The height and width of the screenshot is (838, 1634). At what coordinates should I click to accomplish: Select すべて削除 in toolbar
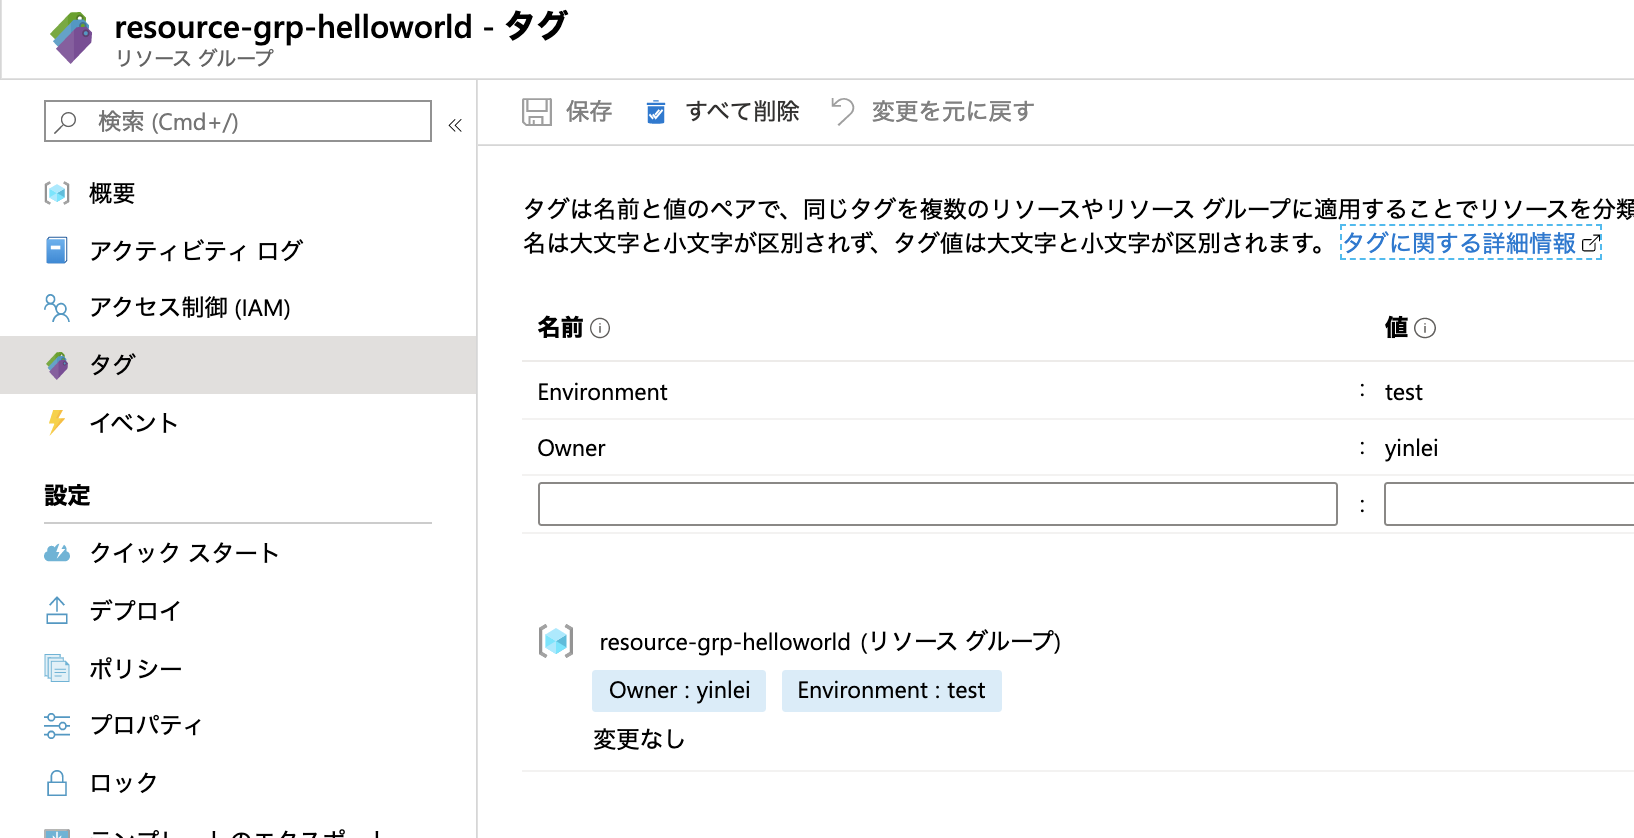(x=742, y=111)
